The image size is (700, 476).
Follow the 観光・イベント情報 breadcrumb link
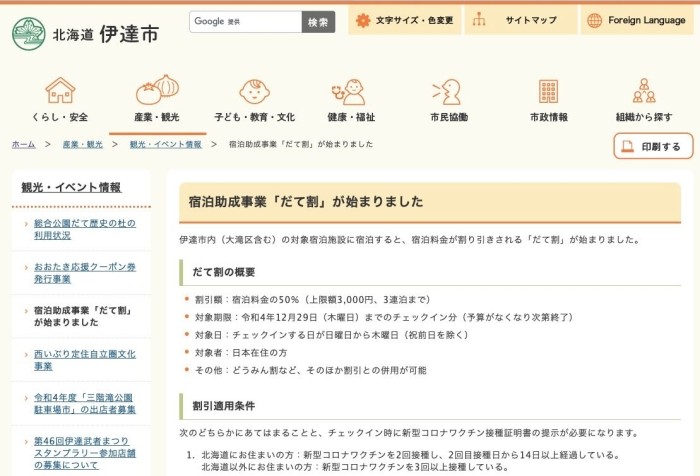pyautogui.click(x=165, y=145)
